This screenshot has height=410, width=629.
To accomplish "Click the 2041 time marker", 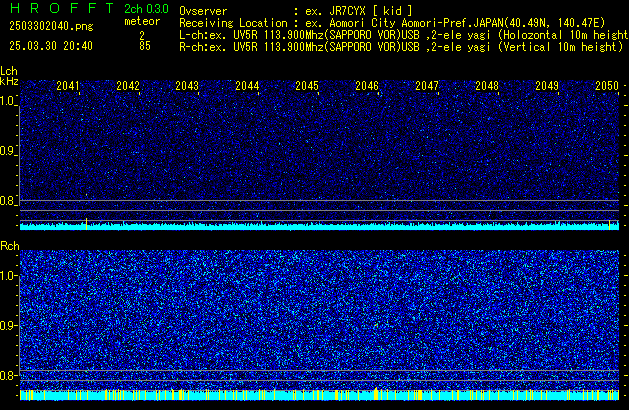I will coord(68,86).
